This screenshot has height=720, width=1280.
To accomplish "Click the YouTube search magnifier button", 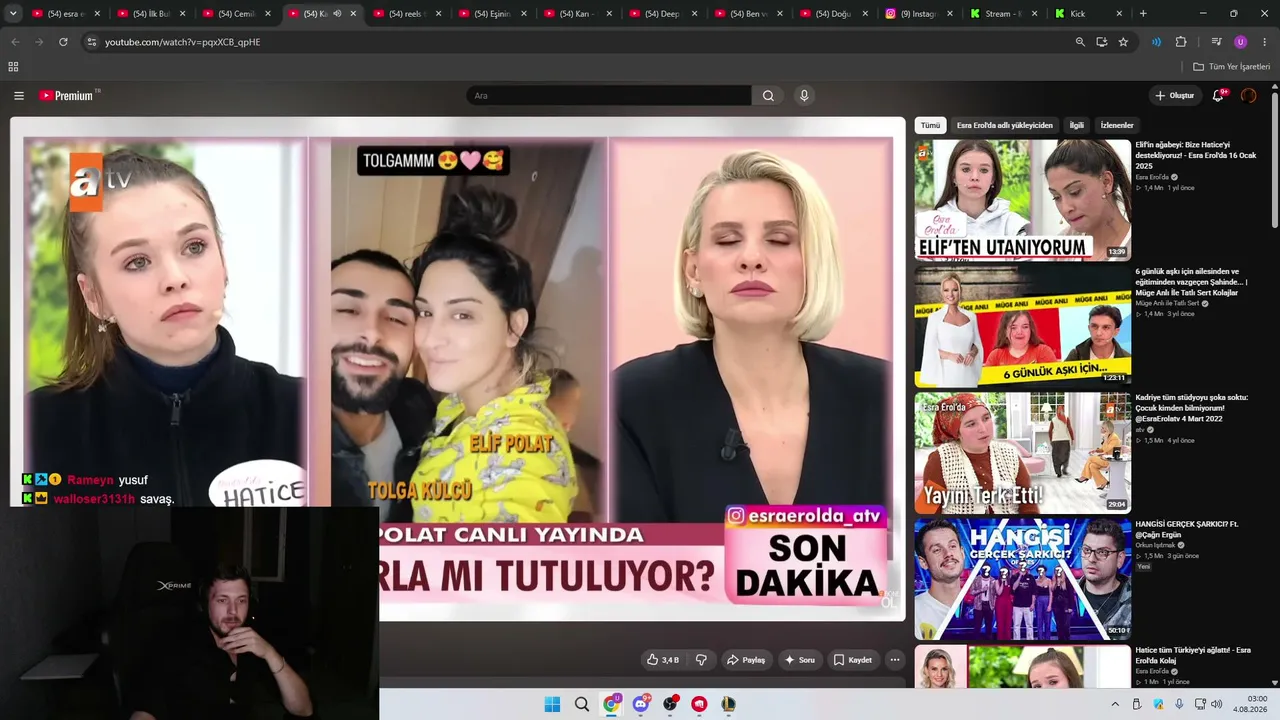I will [768, 96].
